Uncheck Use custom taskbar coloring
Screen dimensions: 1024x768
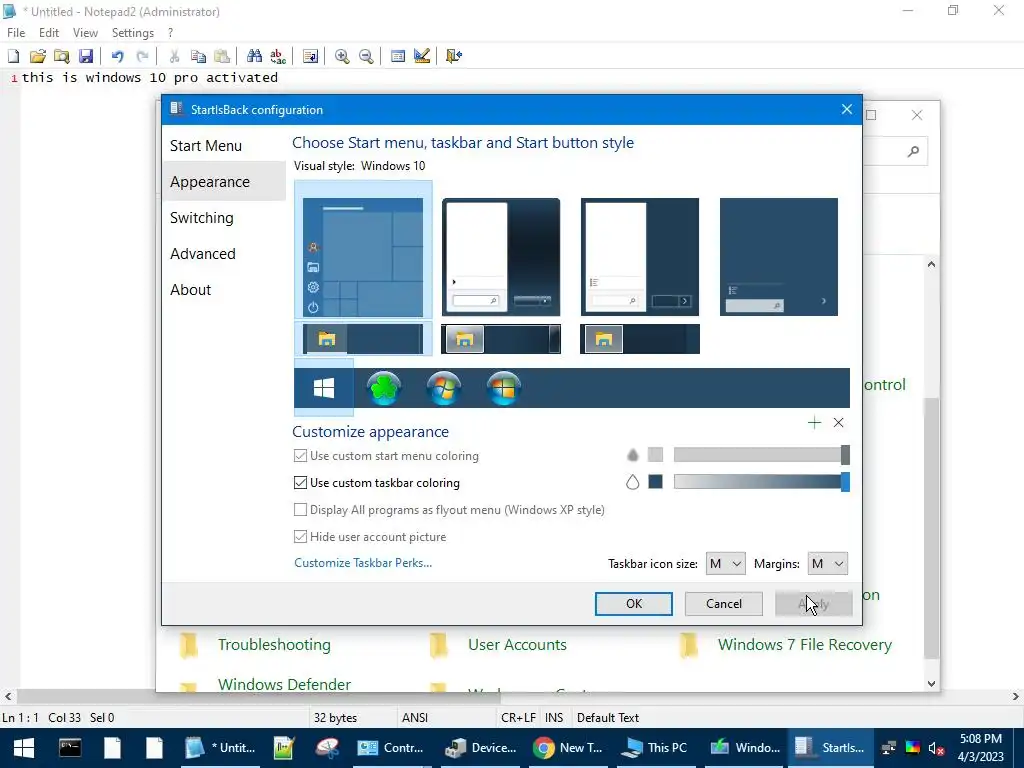300,483
